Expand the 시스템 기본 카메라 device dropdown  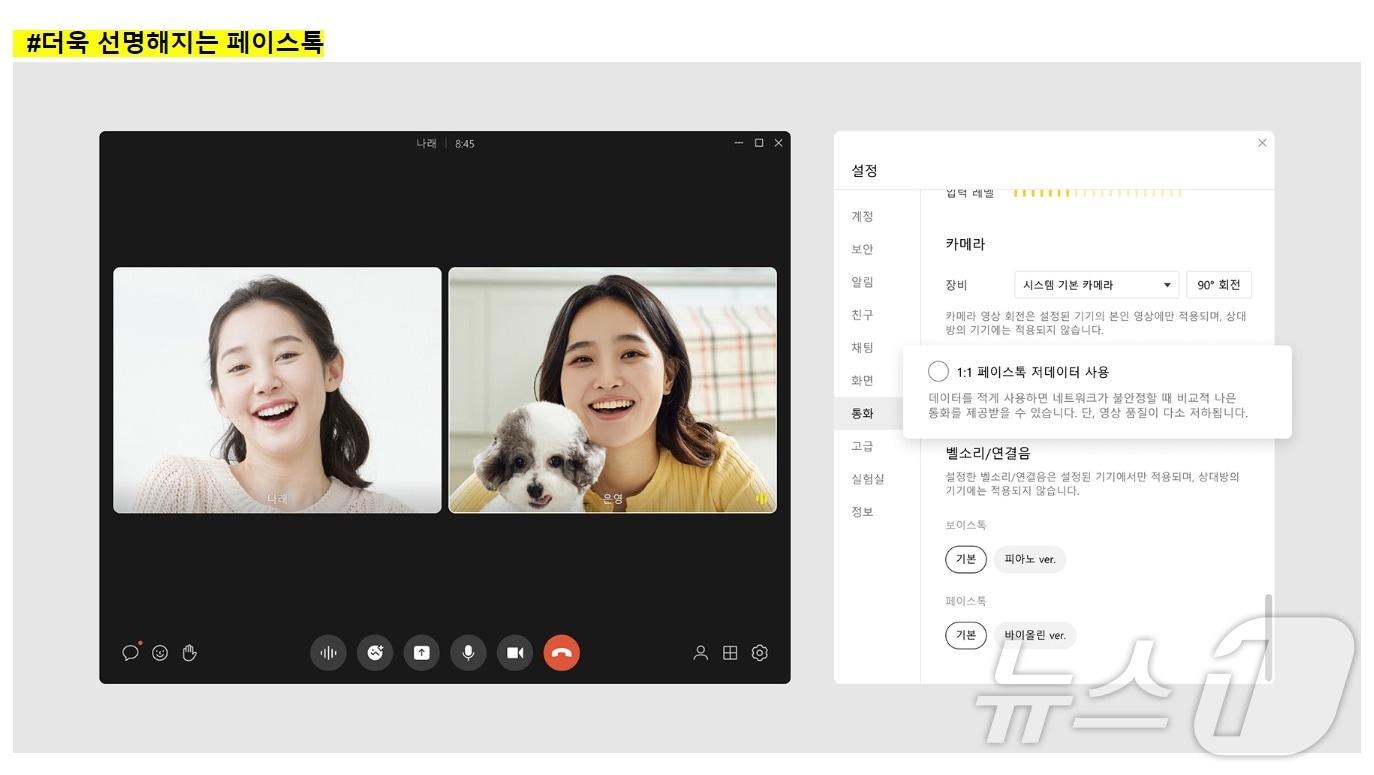pyautogui.click(x=1096, y=285)
